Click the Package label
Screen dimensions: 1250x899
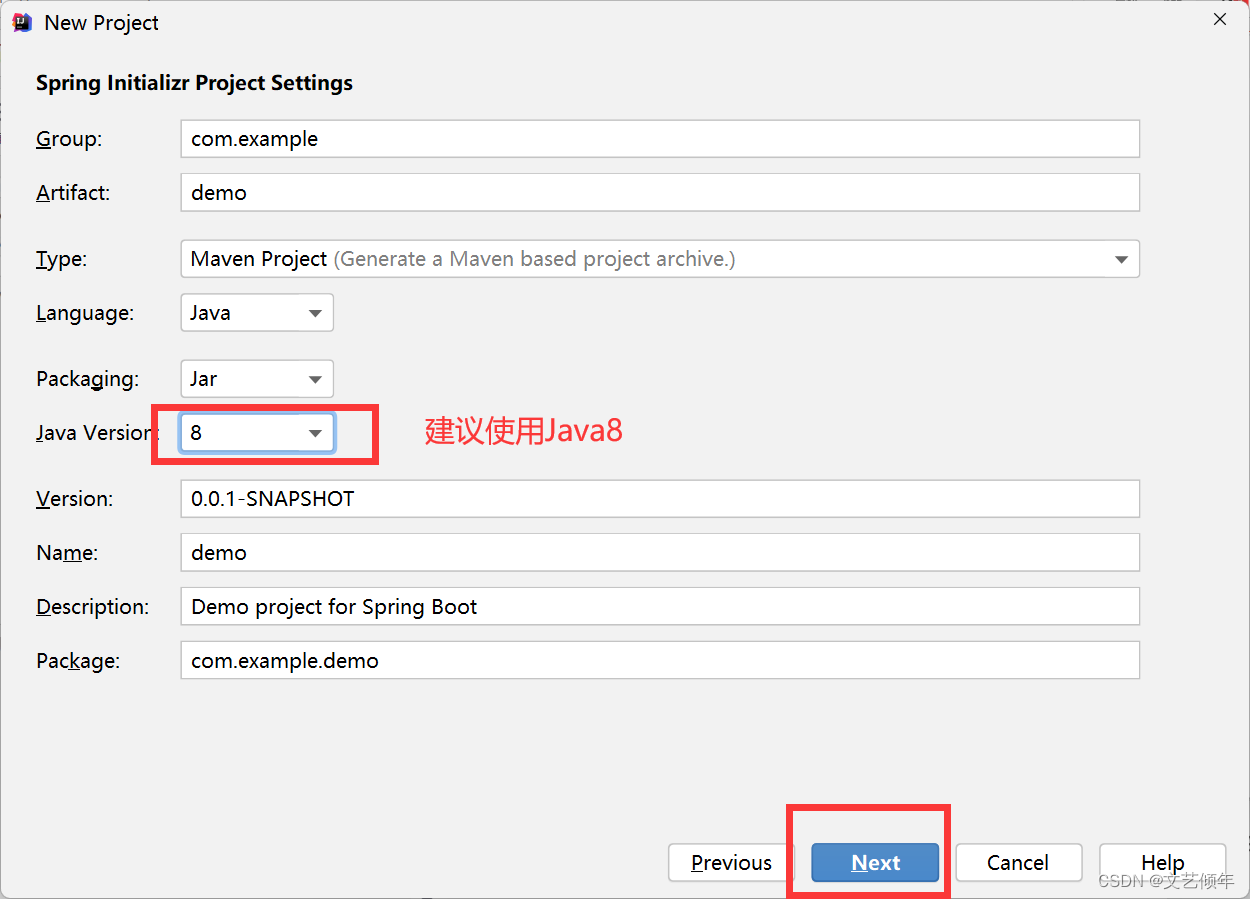pos(78,661)
